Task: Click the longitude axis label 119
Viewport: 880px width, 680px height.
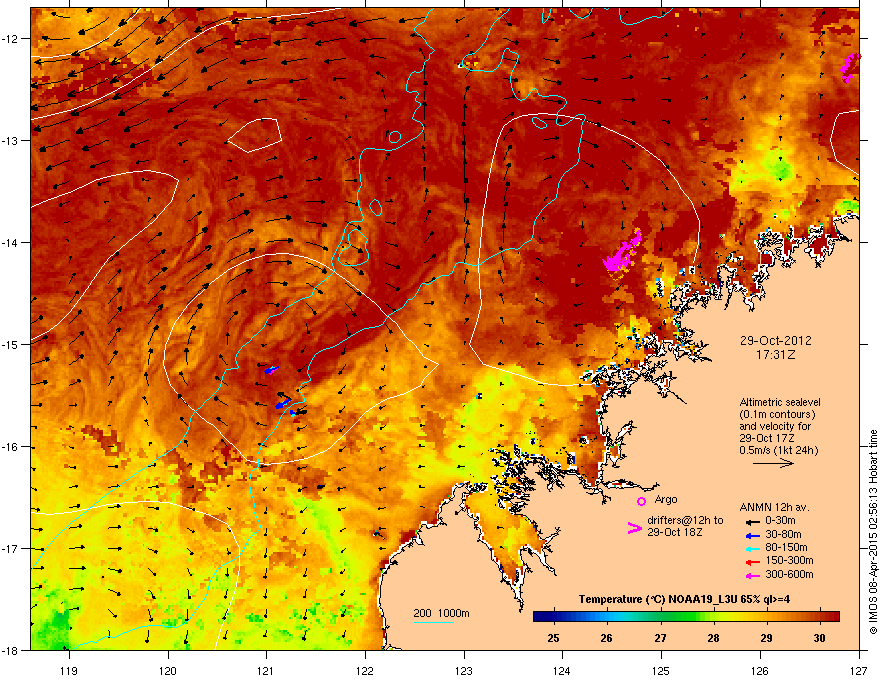Action: point(69,670)
